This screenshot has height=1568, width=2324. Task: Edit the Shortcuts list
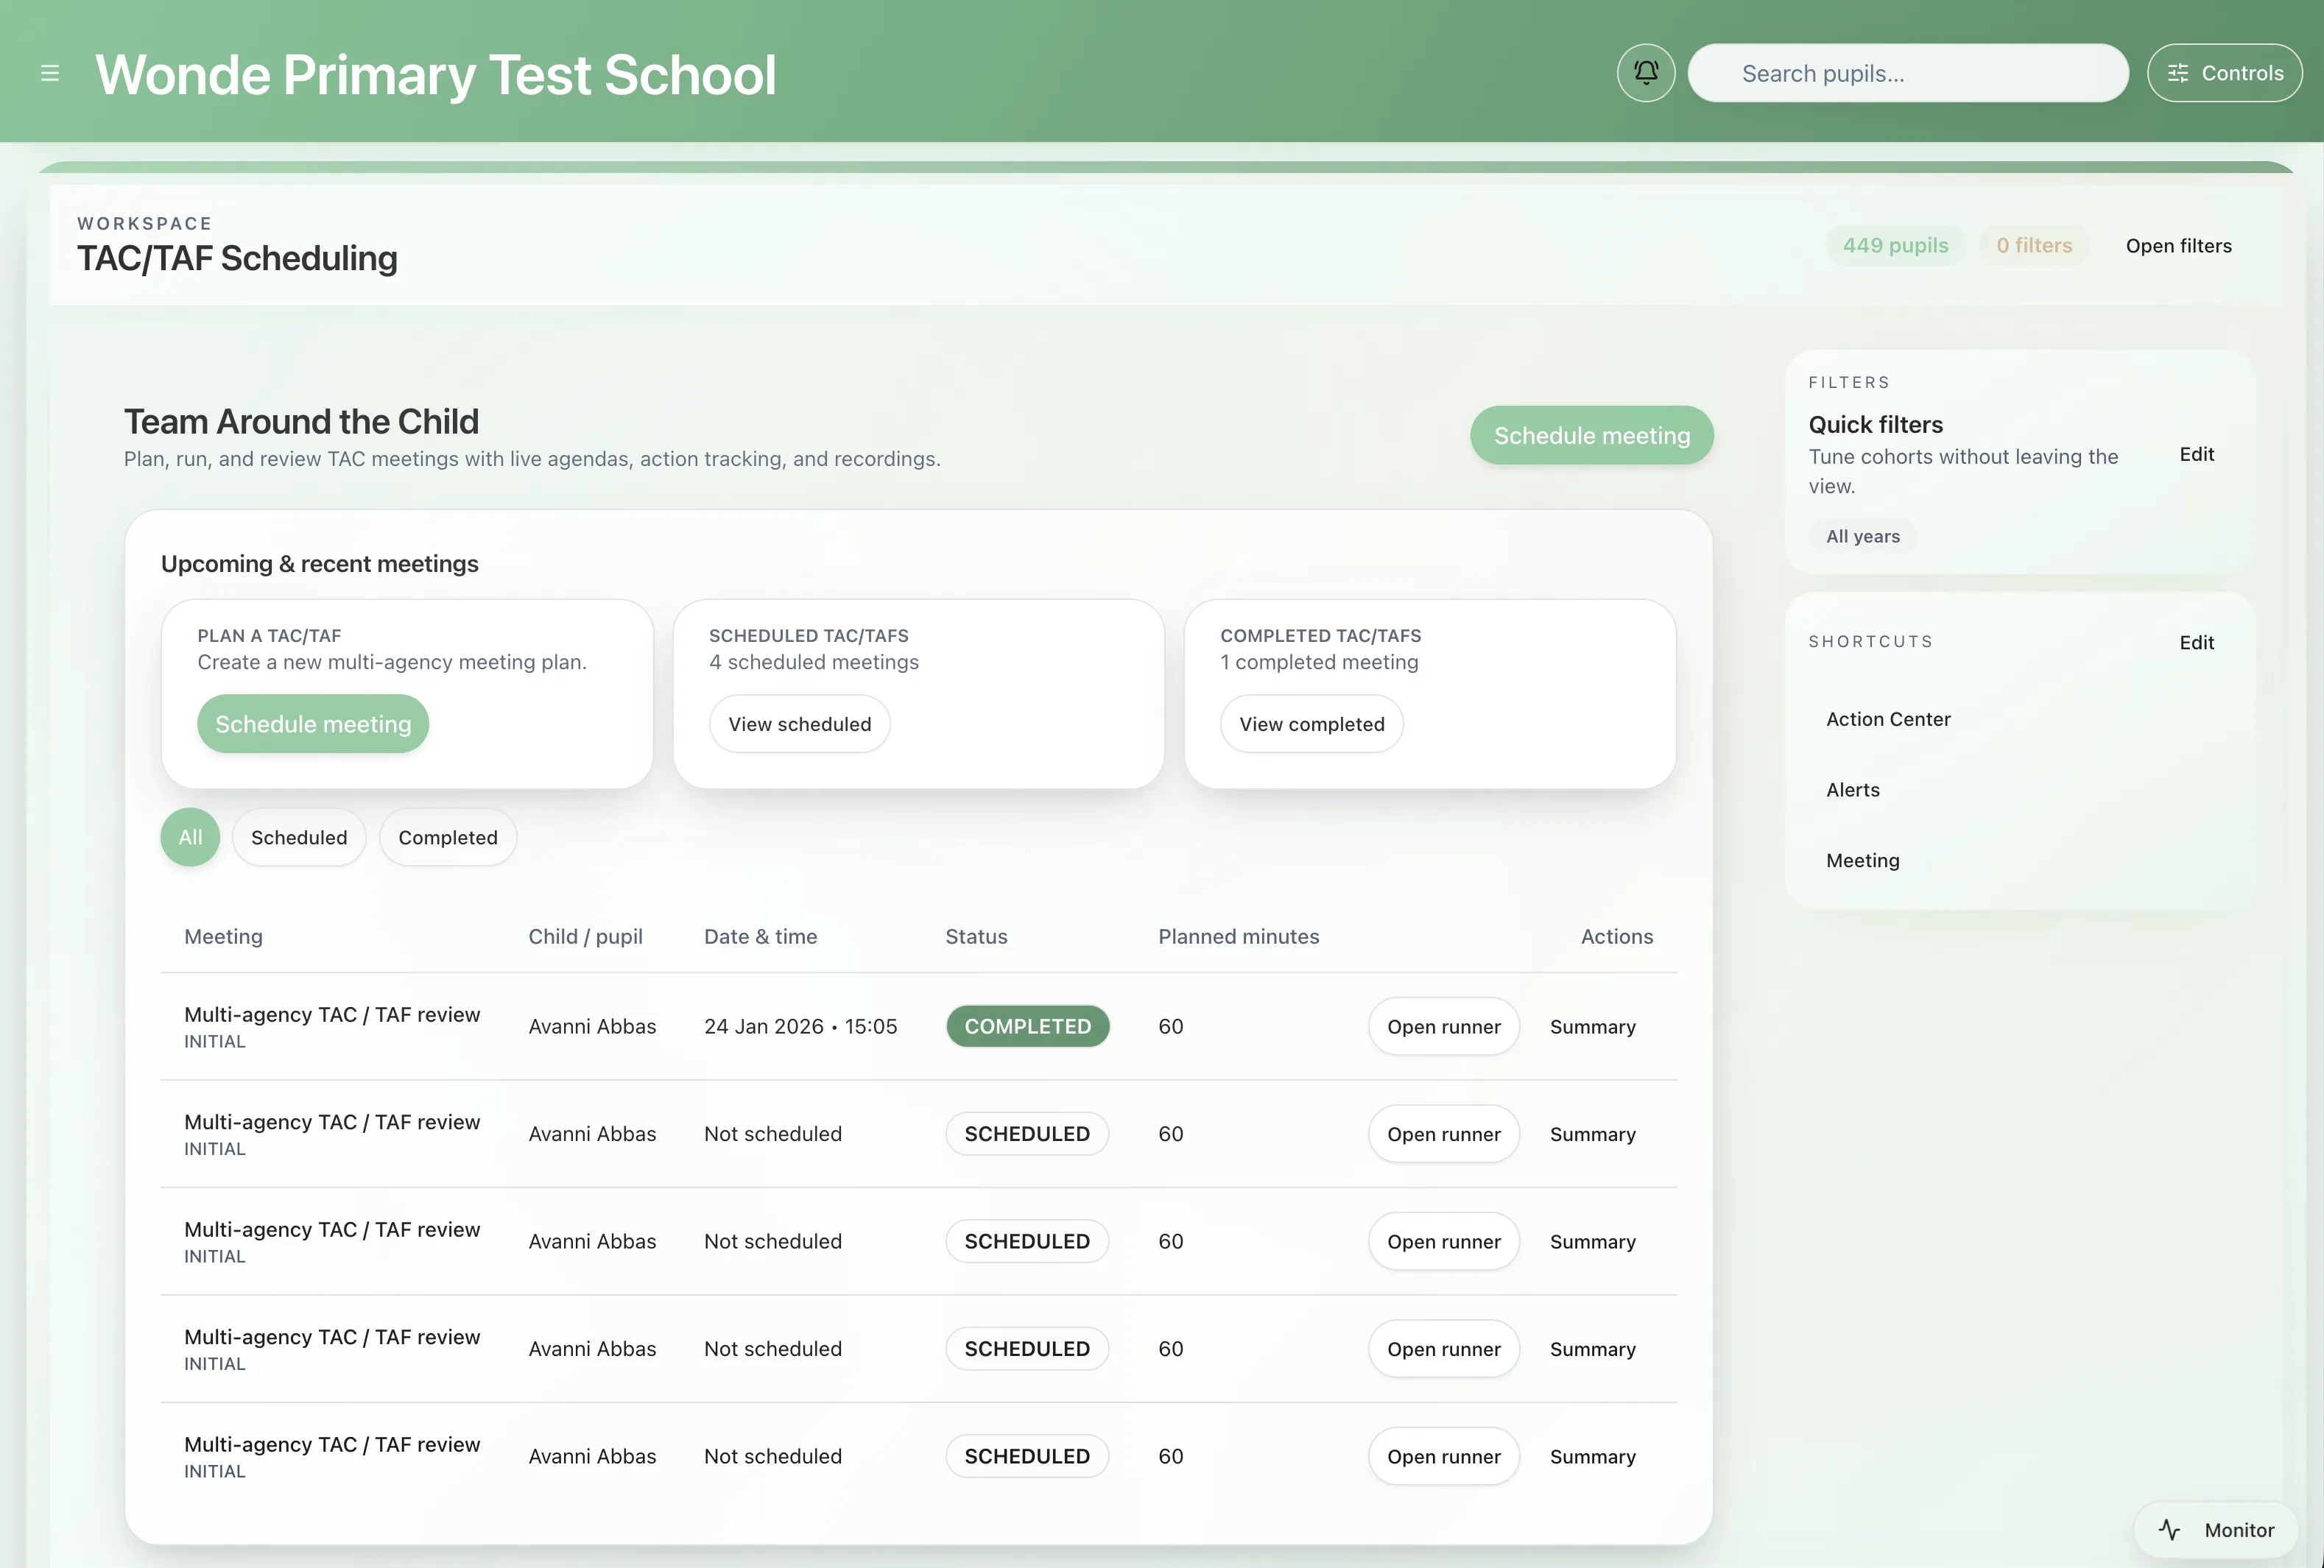(x=2196, y=642)
